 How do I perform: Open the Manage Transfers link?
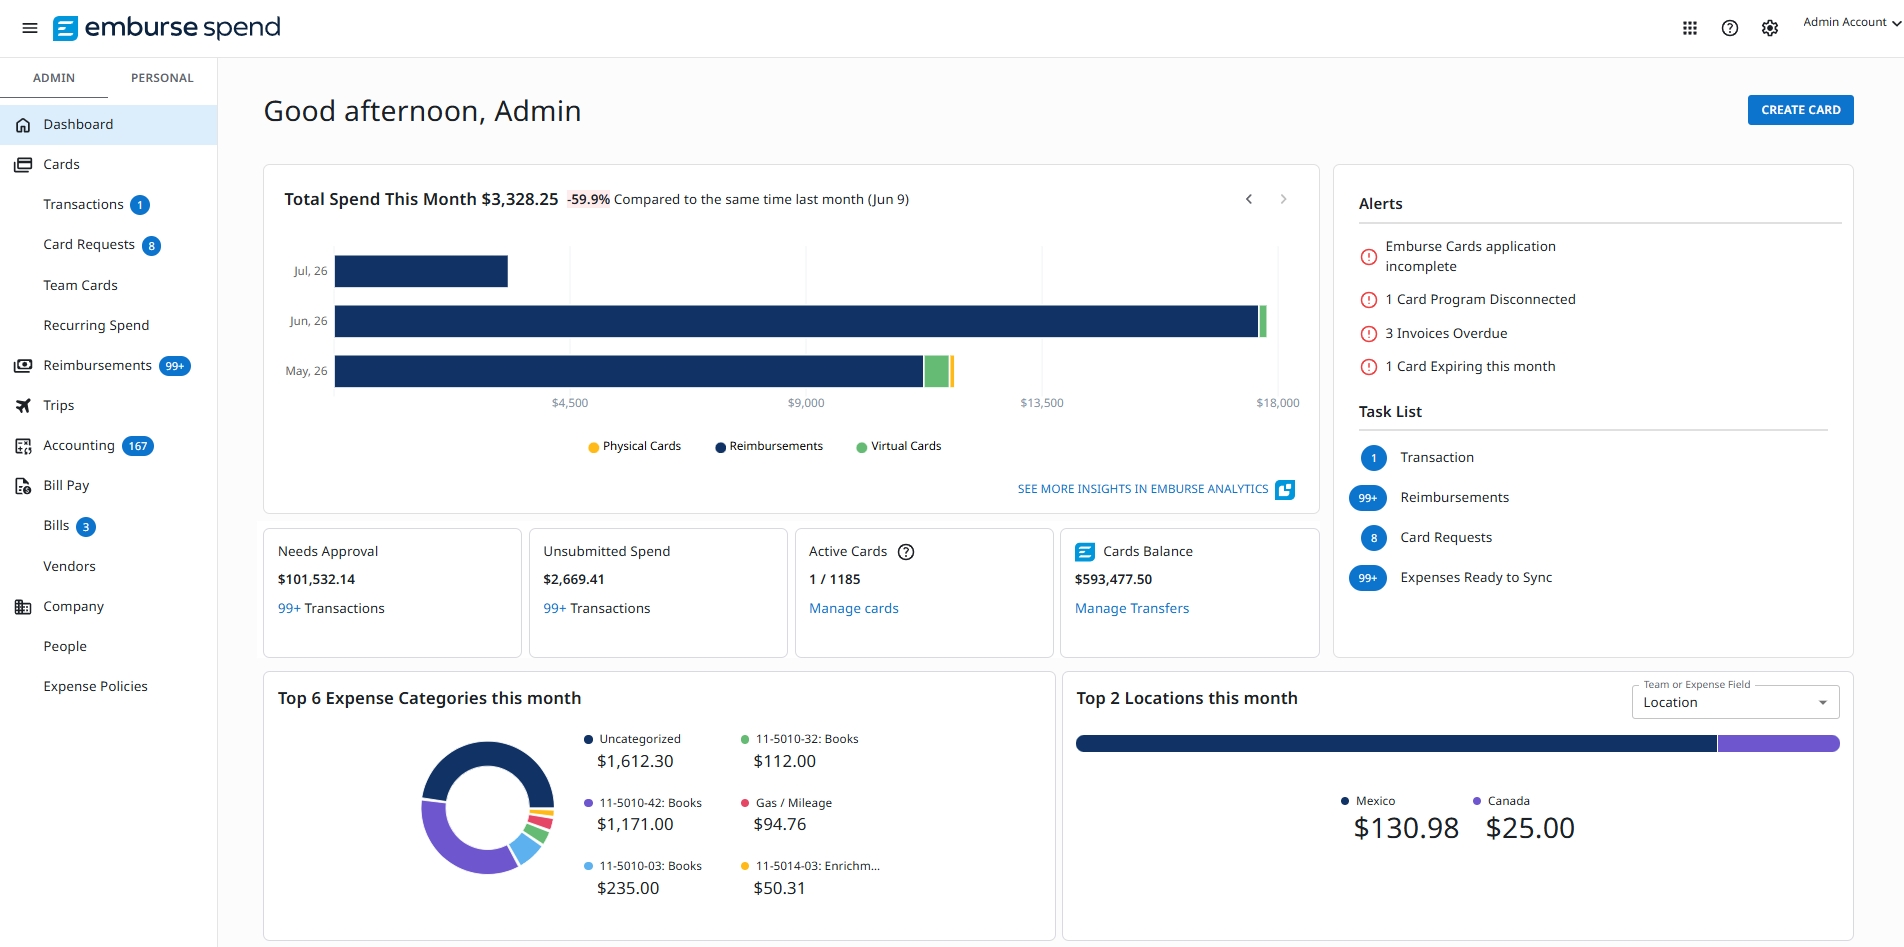1132,608
